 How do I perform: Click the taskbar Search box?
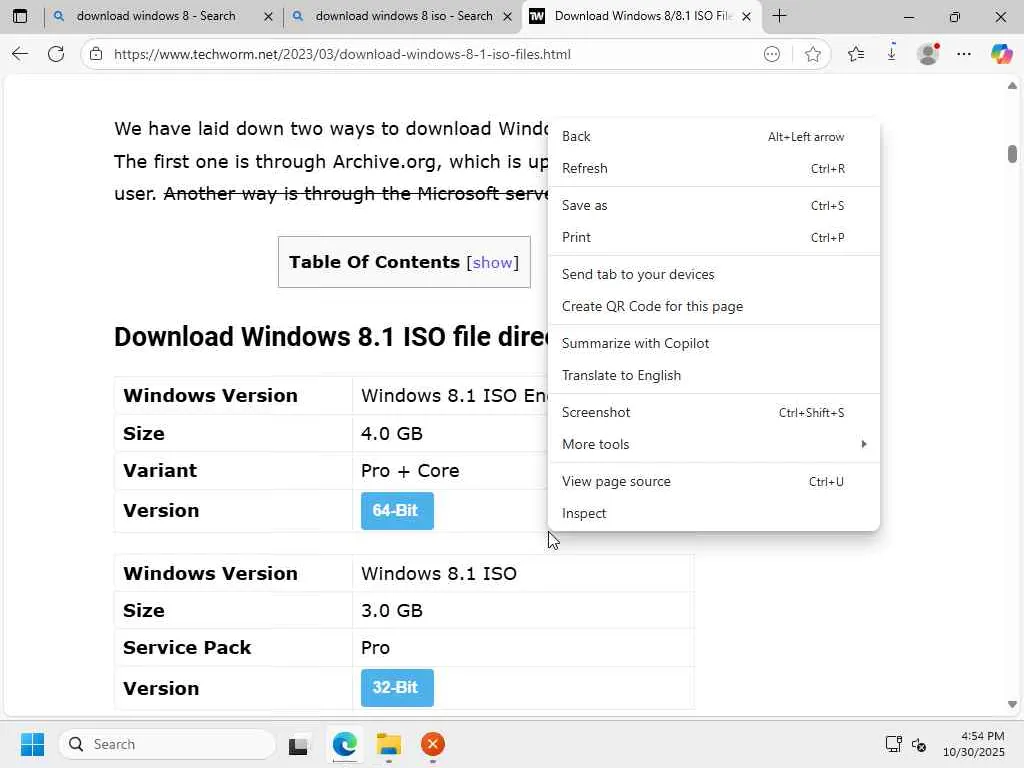coord(167,744)
